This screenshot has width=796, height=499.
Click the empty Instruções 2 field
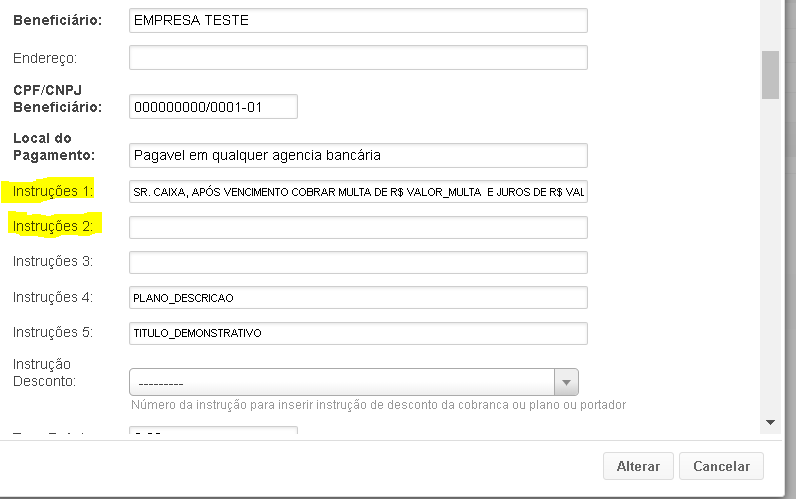click(358, 227)
